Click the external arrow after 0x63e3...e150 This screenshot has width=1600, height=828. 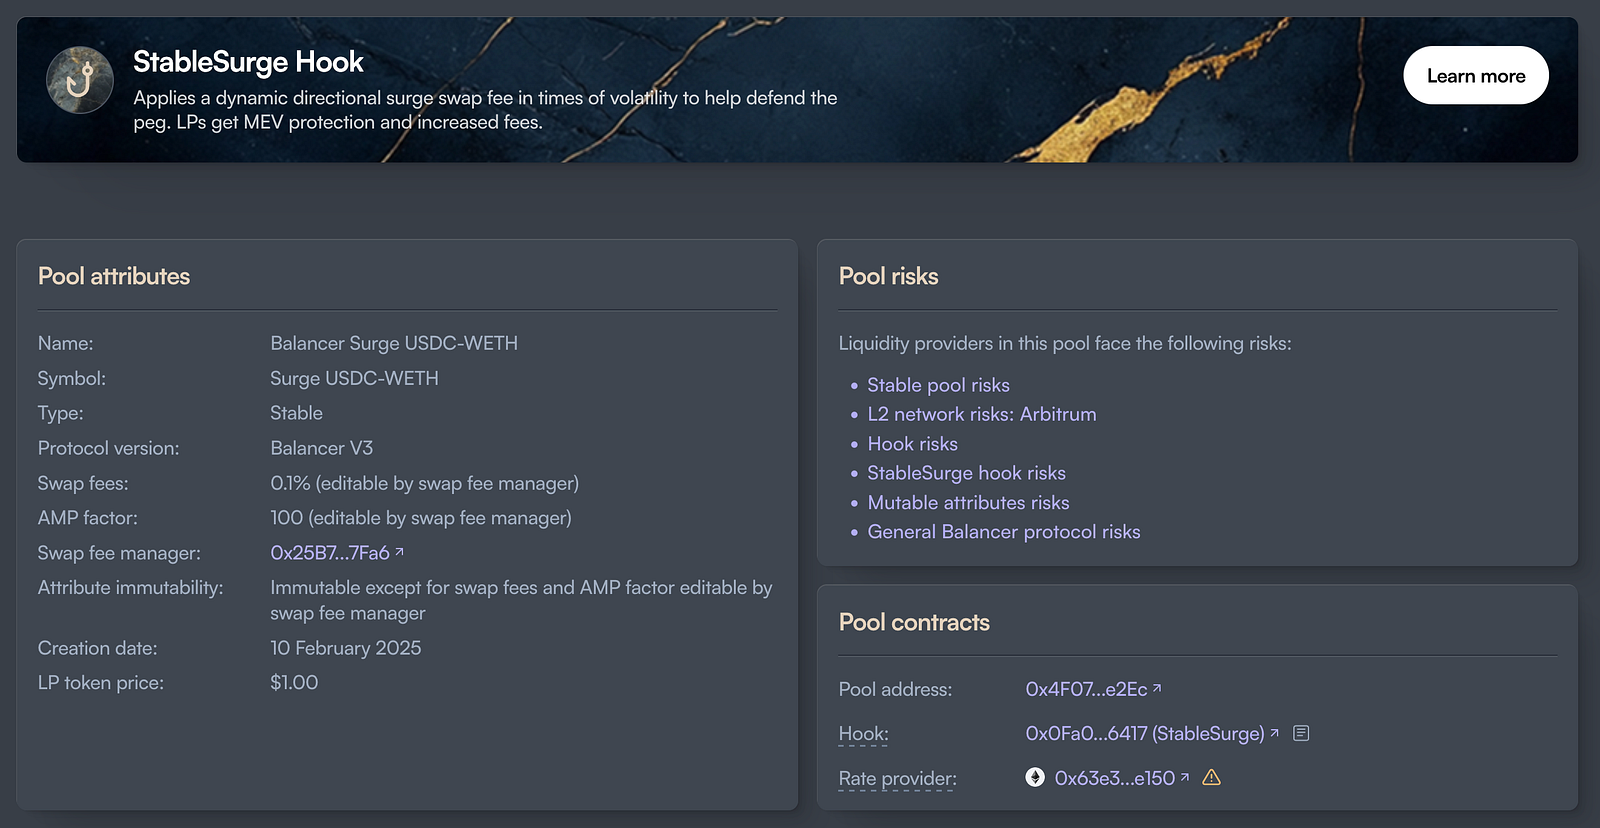1185,776
